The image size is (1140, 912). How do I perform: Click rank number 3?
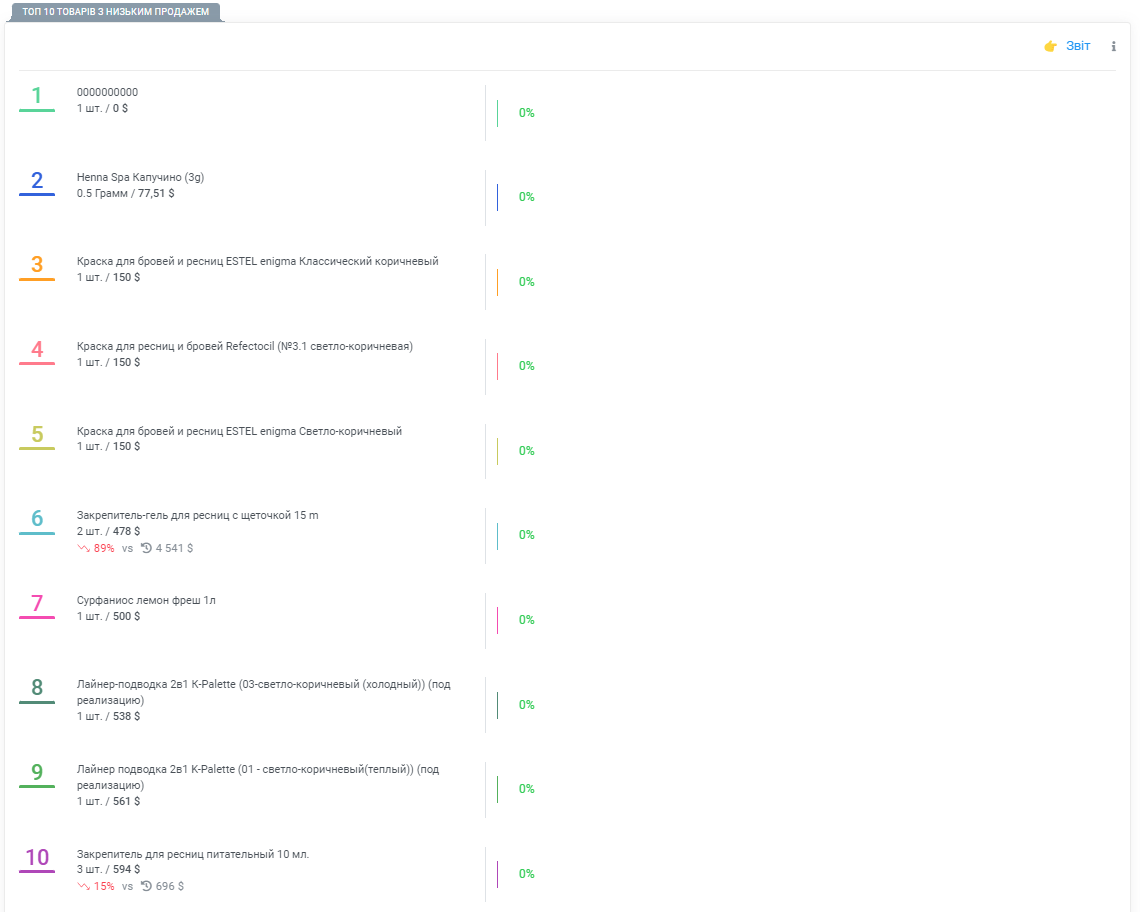[37, 265]
